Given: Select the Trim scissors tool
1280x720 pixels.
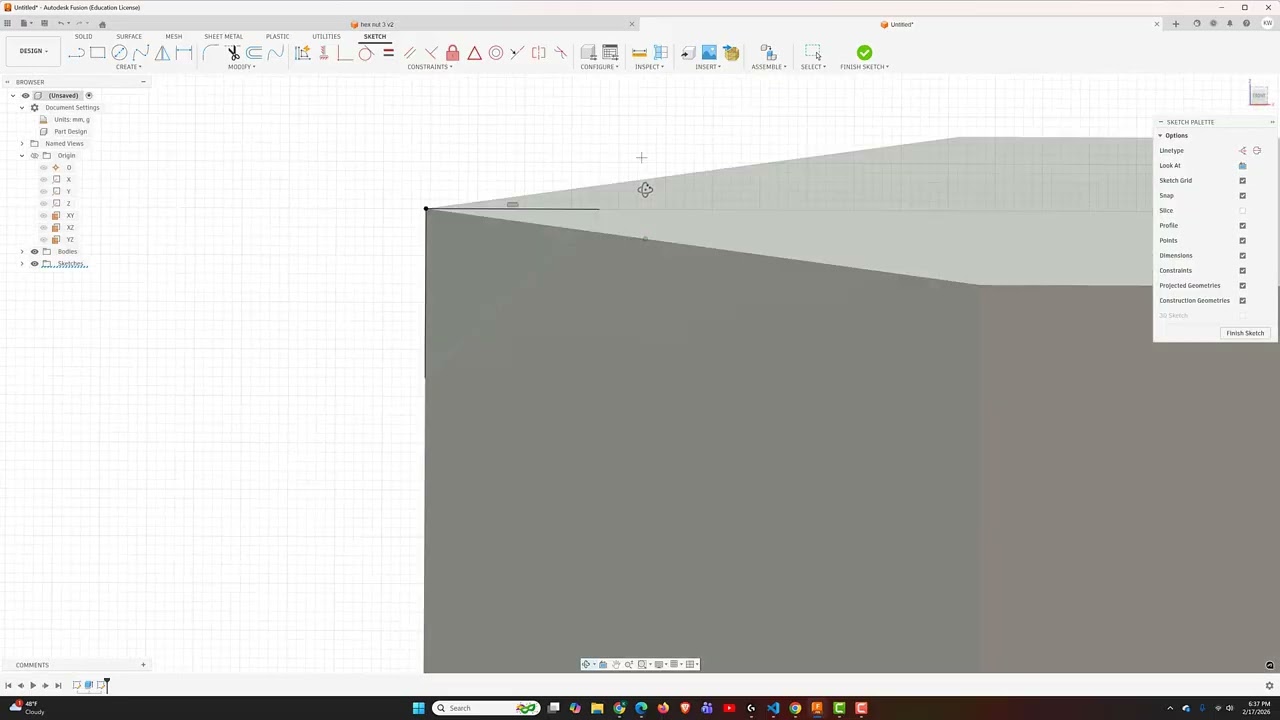Looking at the screenshot, I should coord(233,53).
